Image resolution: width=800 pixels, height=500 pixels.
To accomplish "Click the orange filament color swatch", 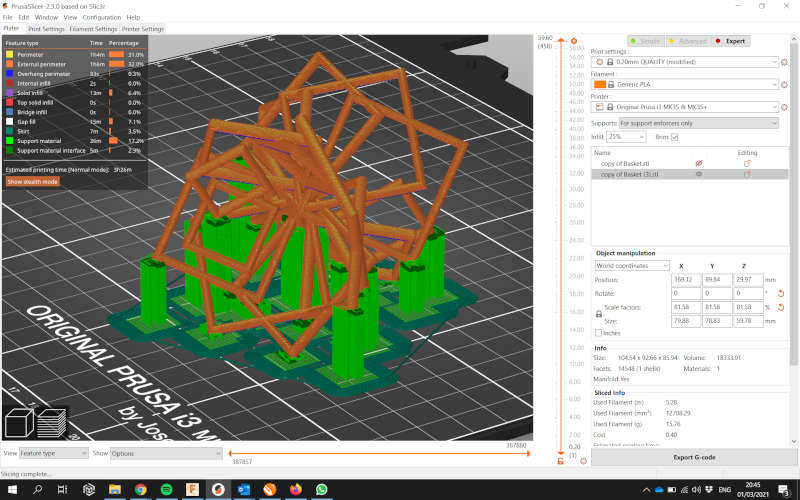I will [x=599, y=84].
